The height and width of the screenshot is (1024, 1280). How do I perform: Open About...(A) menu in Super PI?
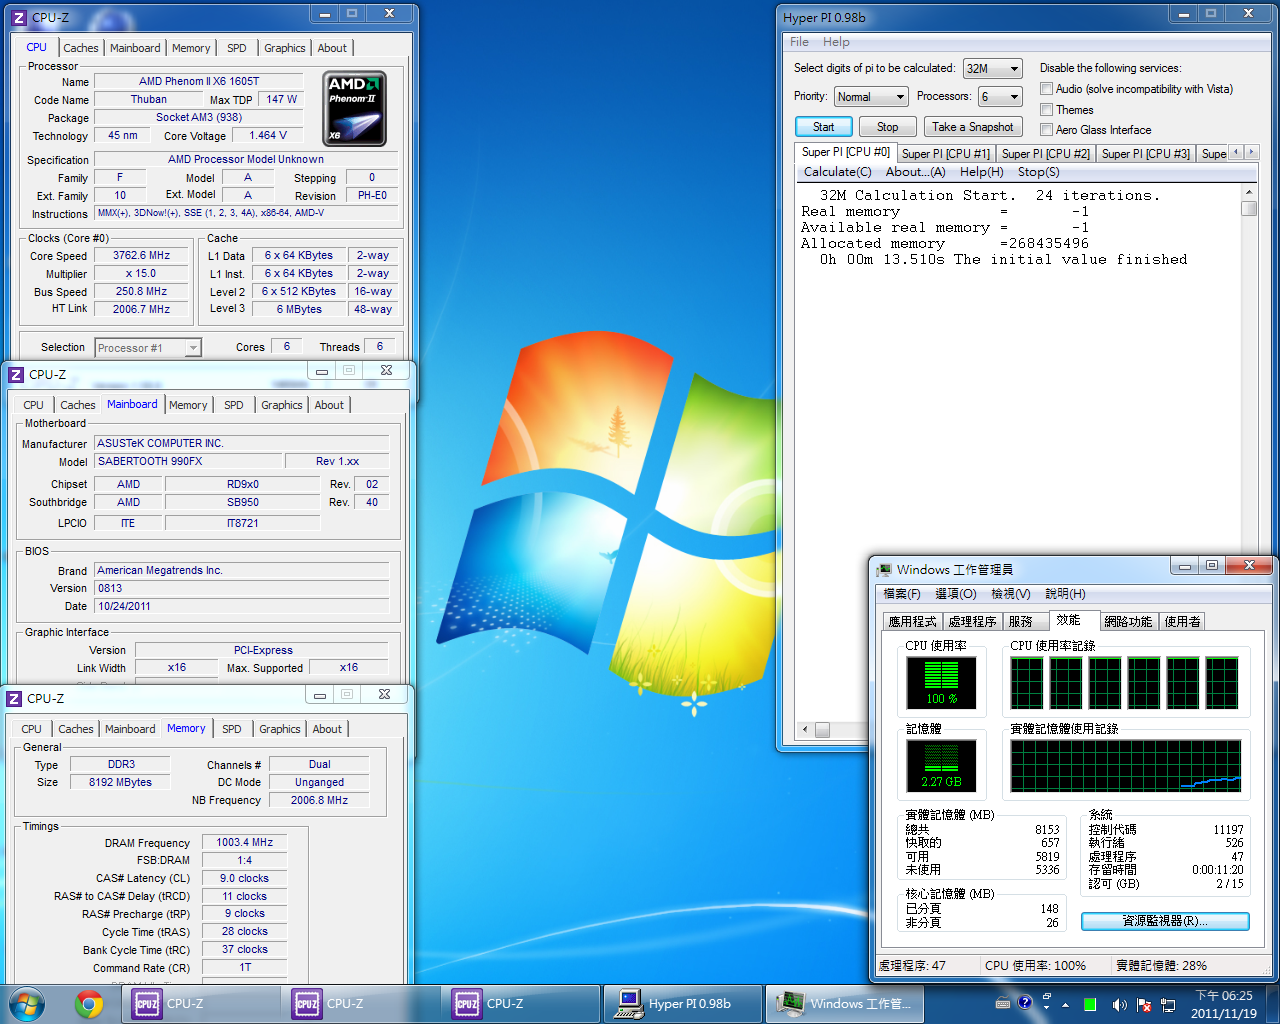point(915,172)
